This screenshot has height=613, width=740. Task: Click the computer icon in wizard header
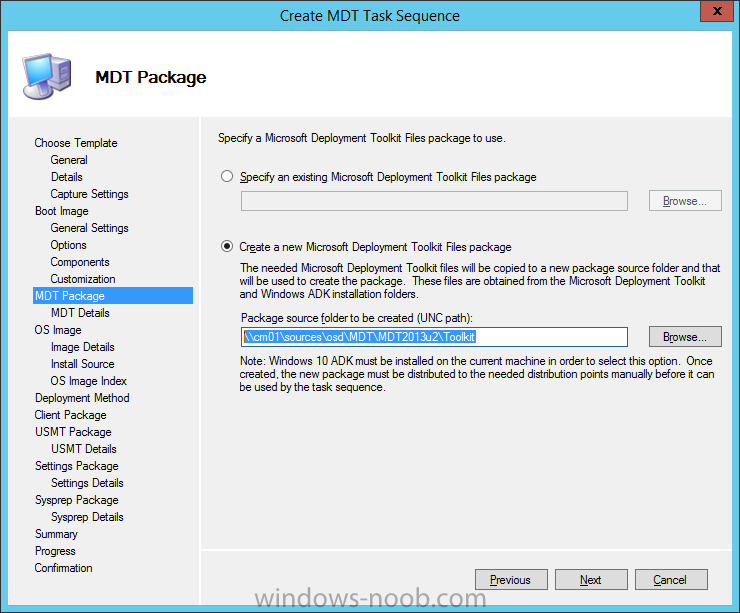point(47,77)
